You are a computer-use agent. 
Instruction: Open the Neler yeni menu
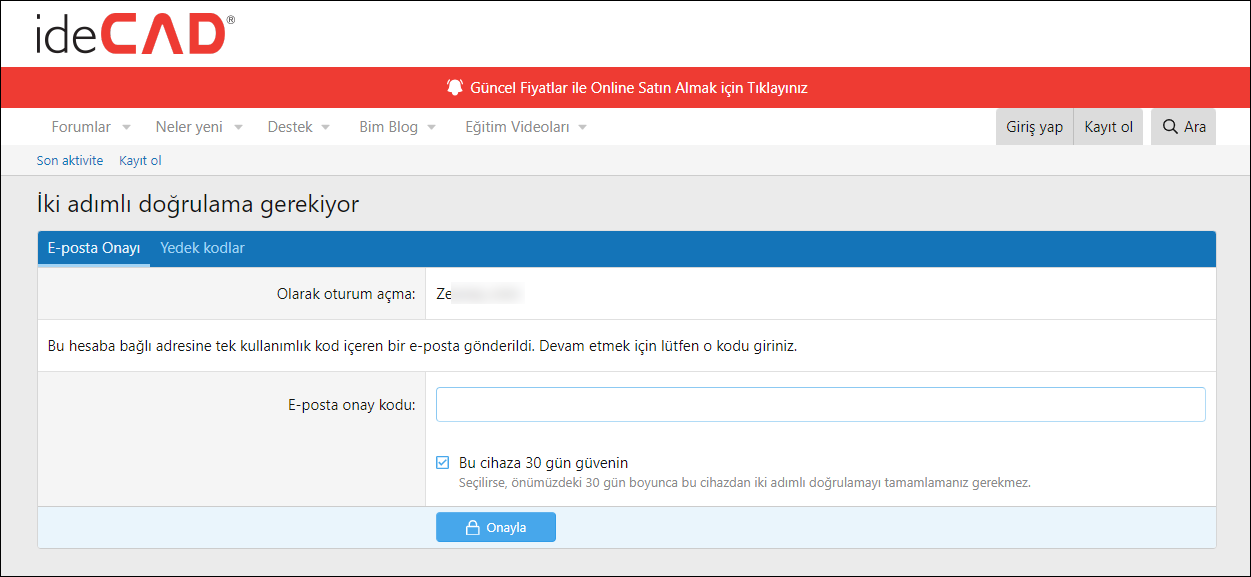click(189, 127)
